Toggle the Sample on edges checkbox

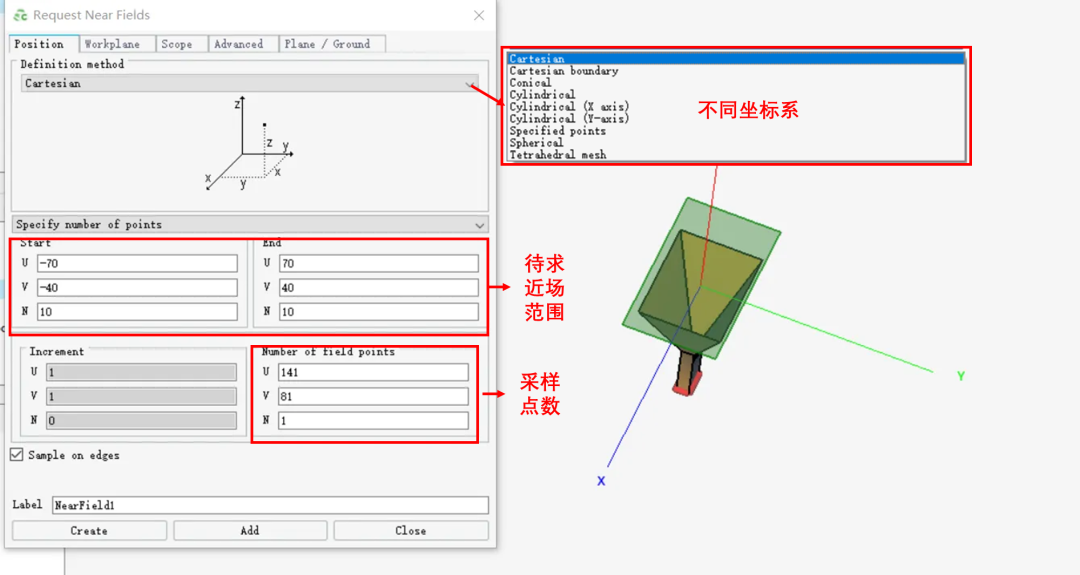[x=17, y=455]
